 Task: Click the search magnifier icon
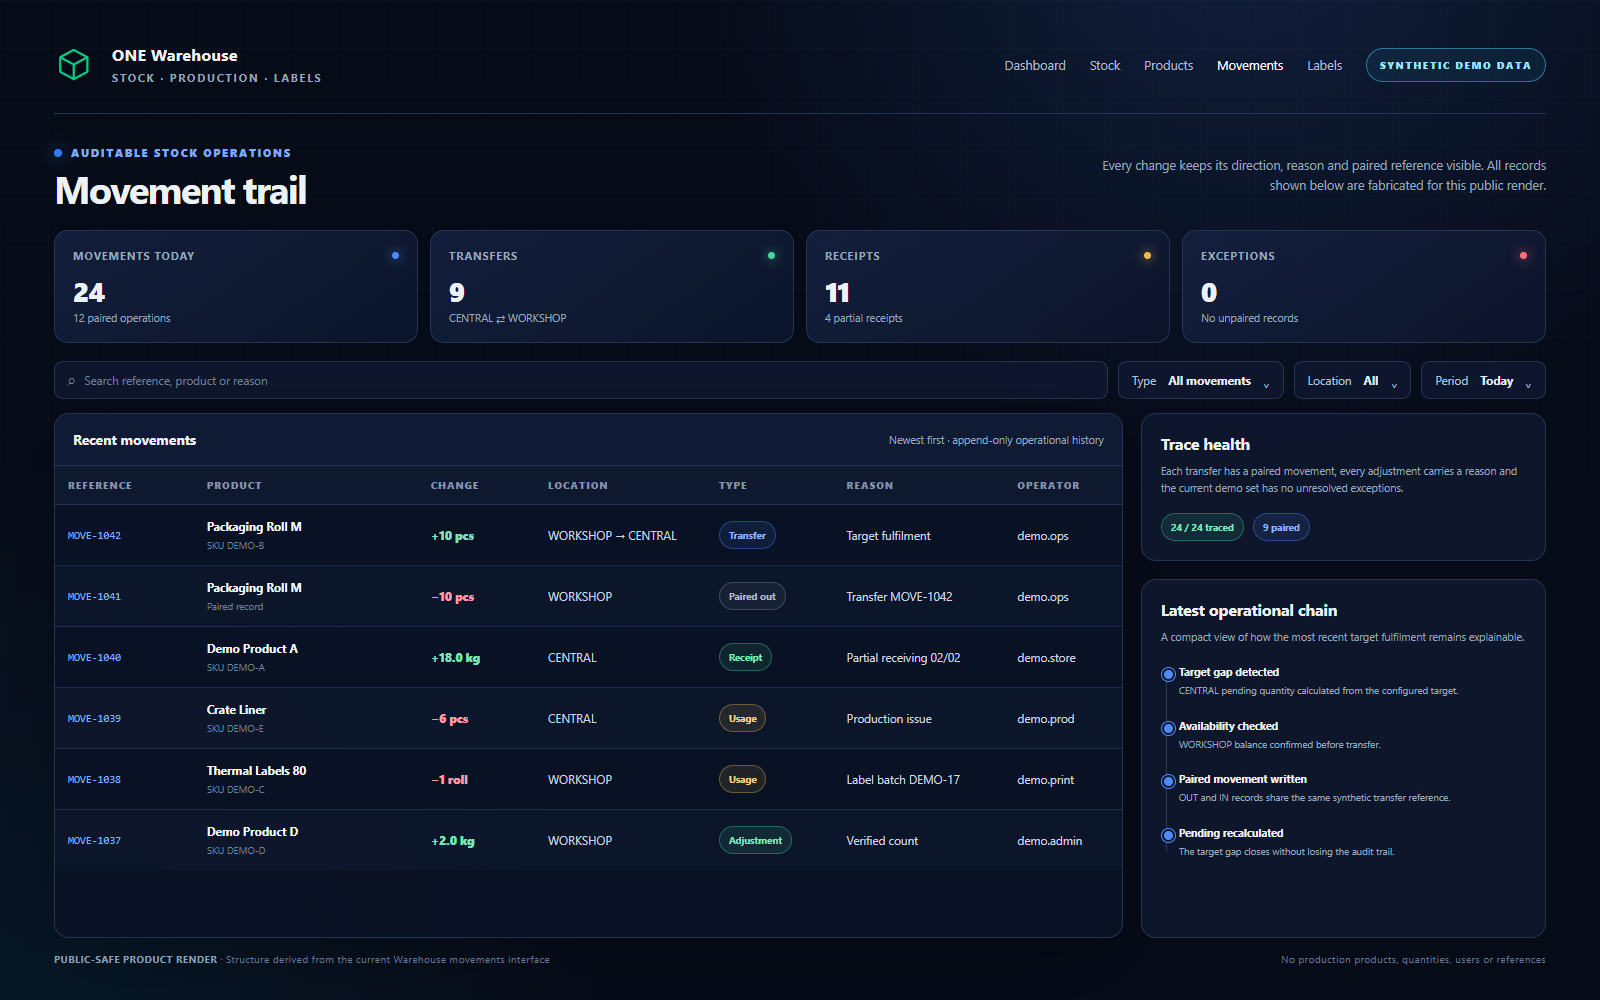click(72, 381)
